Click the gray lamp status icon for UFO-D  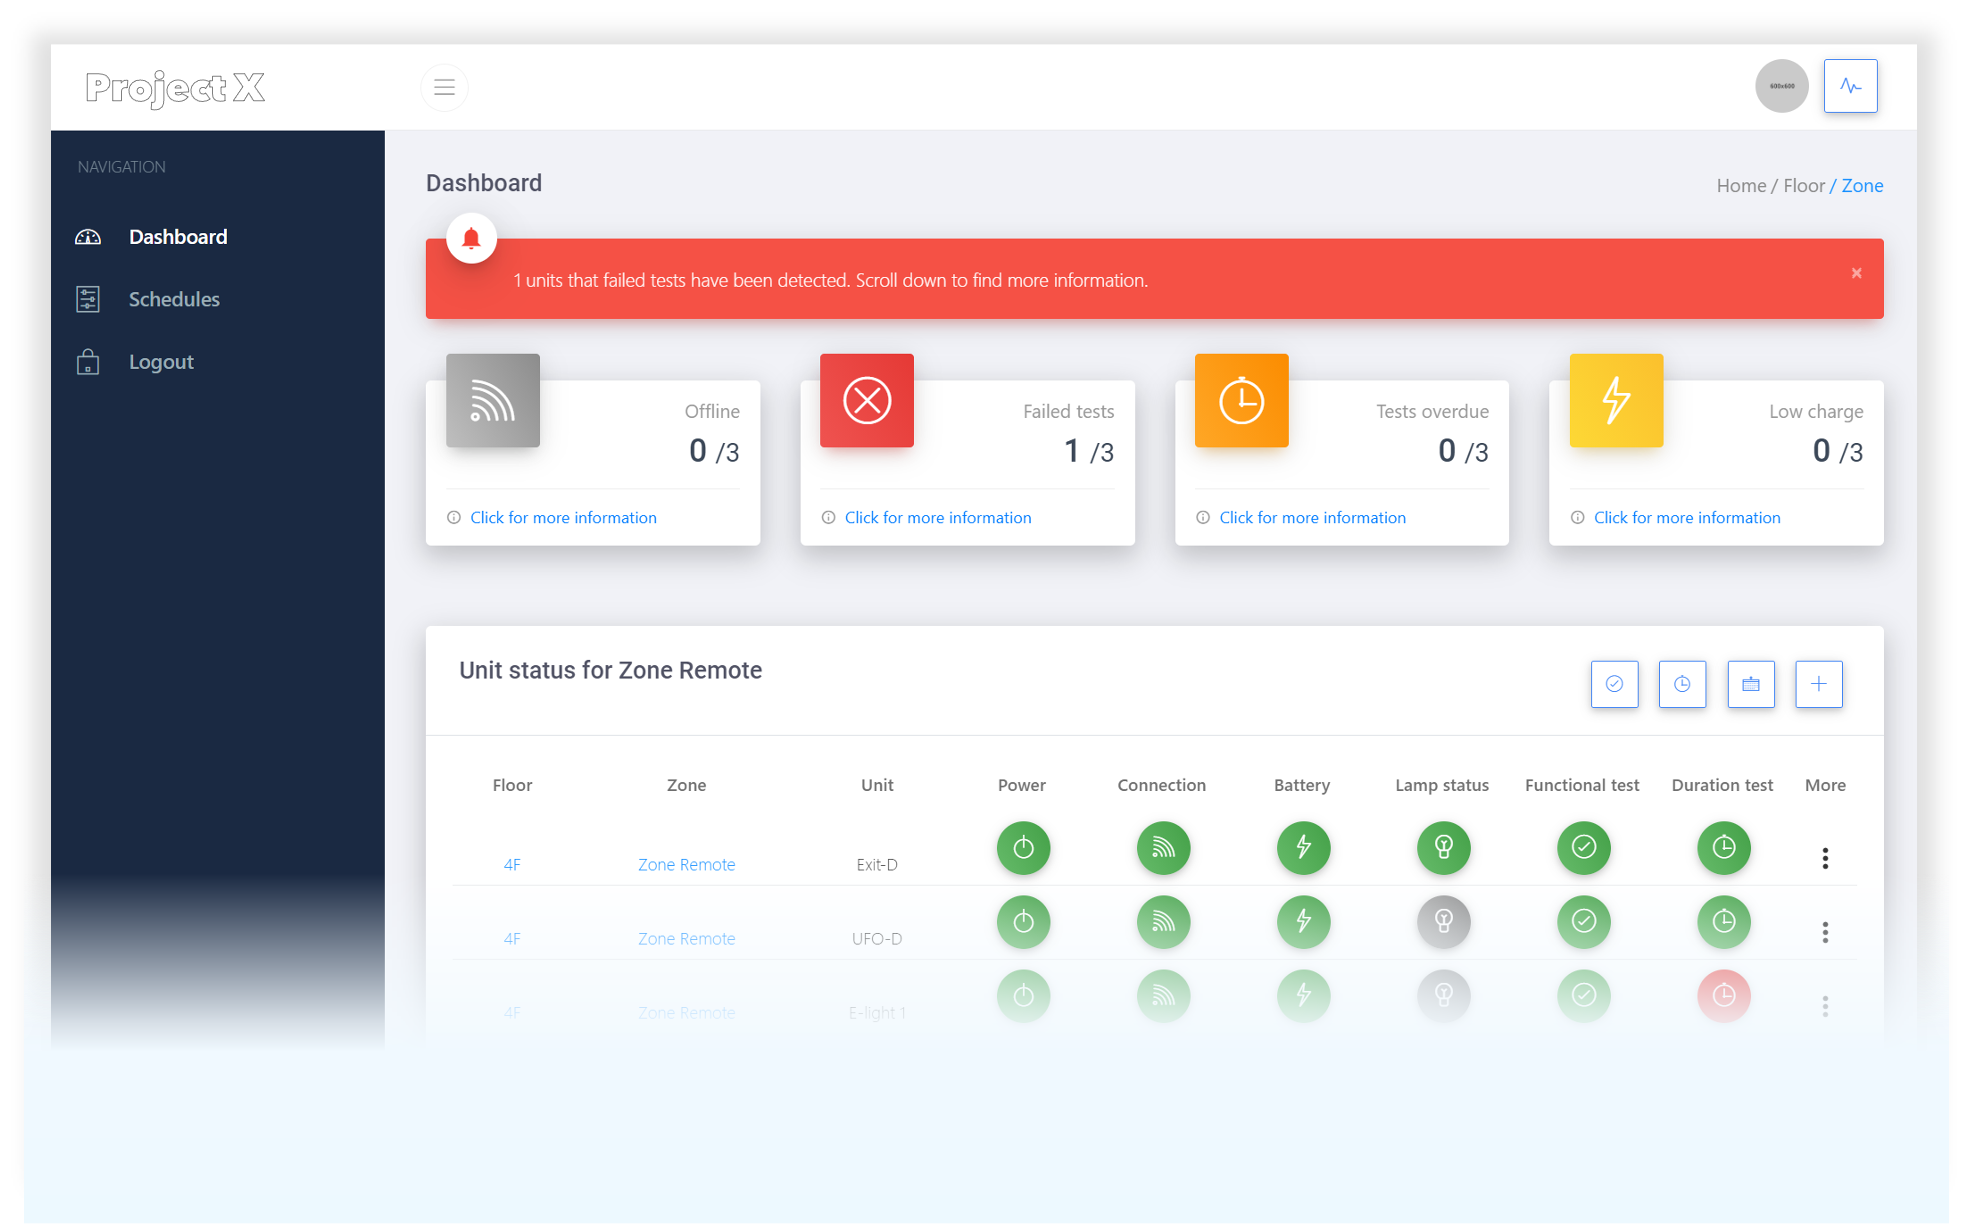1443,921
